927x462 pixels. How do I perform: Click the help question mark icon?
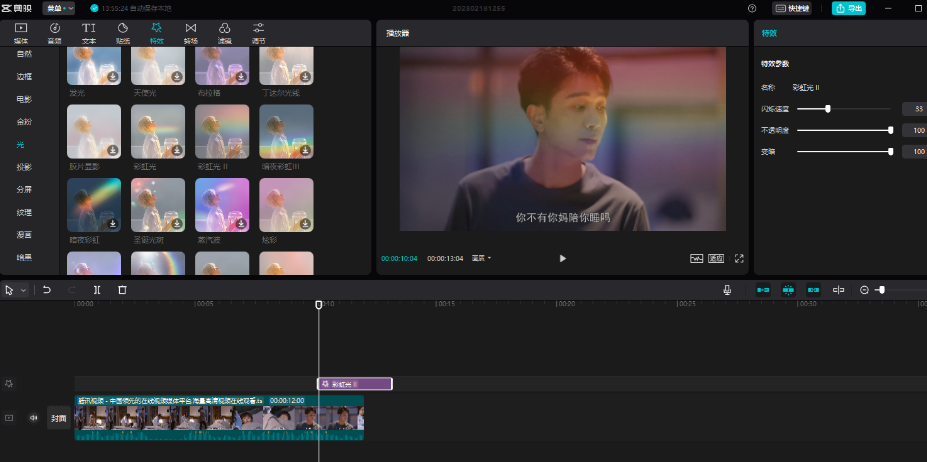[752, 8]
